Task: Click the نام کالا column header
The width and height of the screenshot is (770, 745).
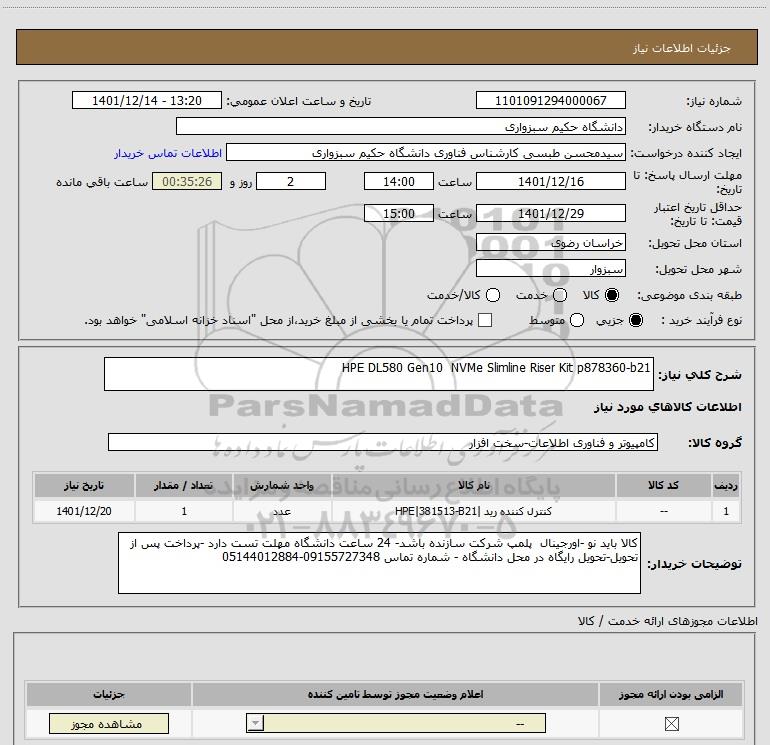Action: 474,485
